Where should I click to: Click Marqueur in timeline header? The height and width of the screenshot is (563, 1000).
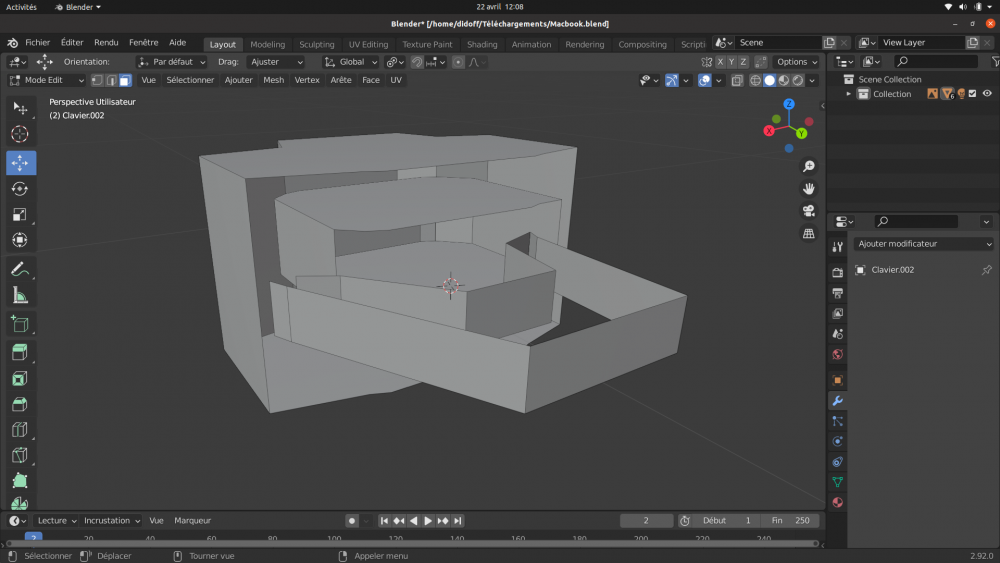point(193,521)
